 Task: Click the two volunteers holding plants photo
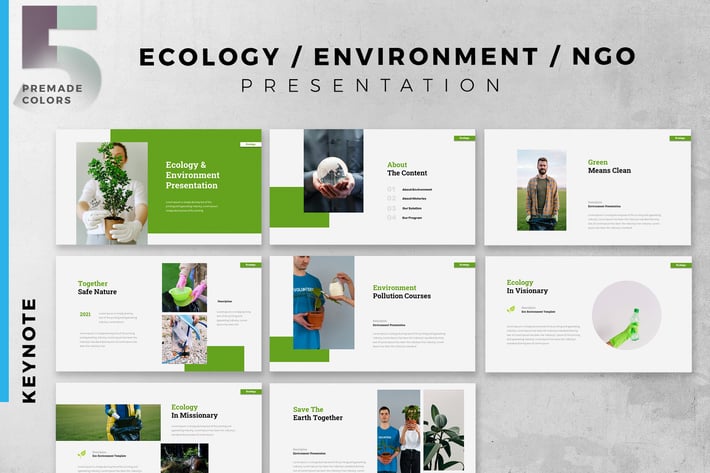coord(398,431)
